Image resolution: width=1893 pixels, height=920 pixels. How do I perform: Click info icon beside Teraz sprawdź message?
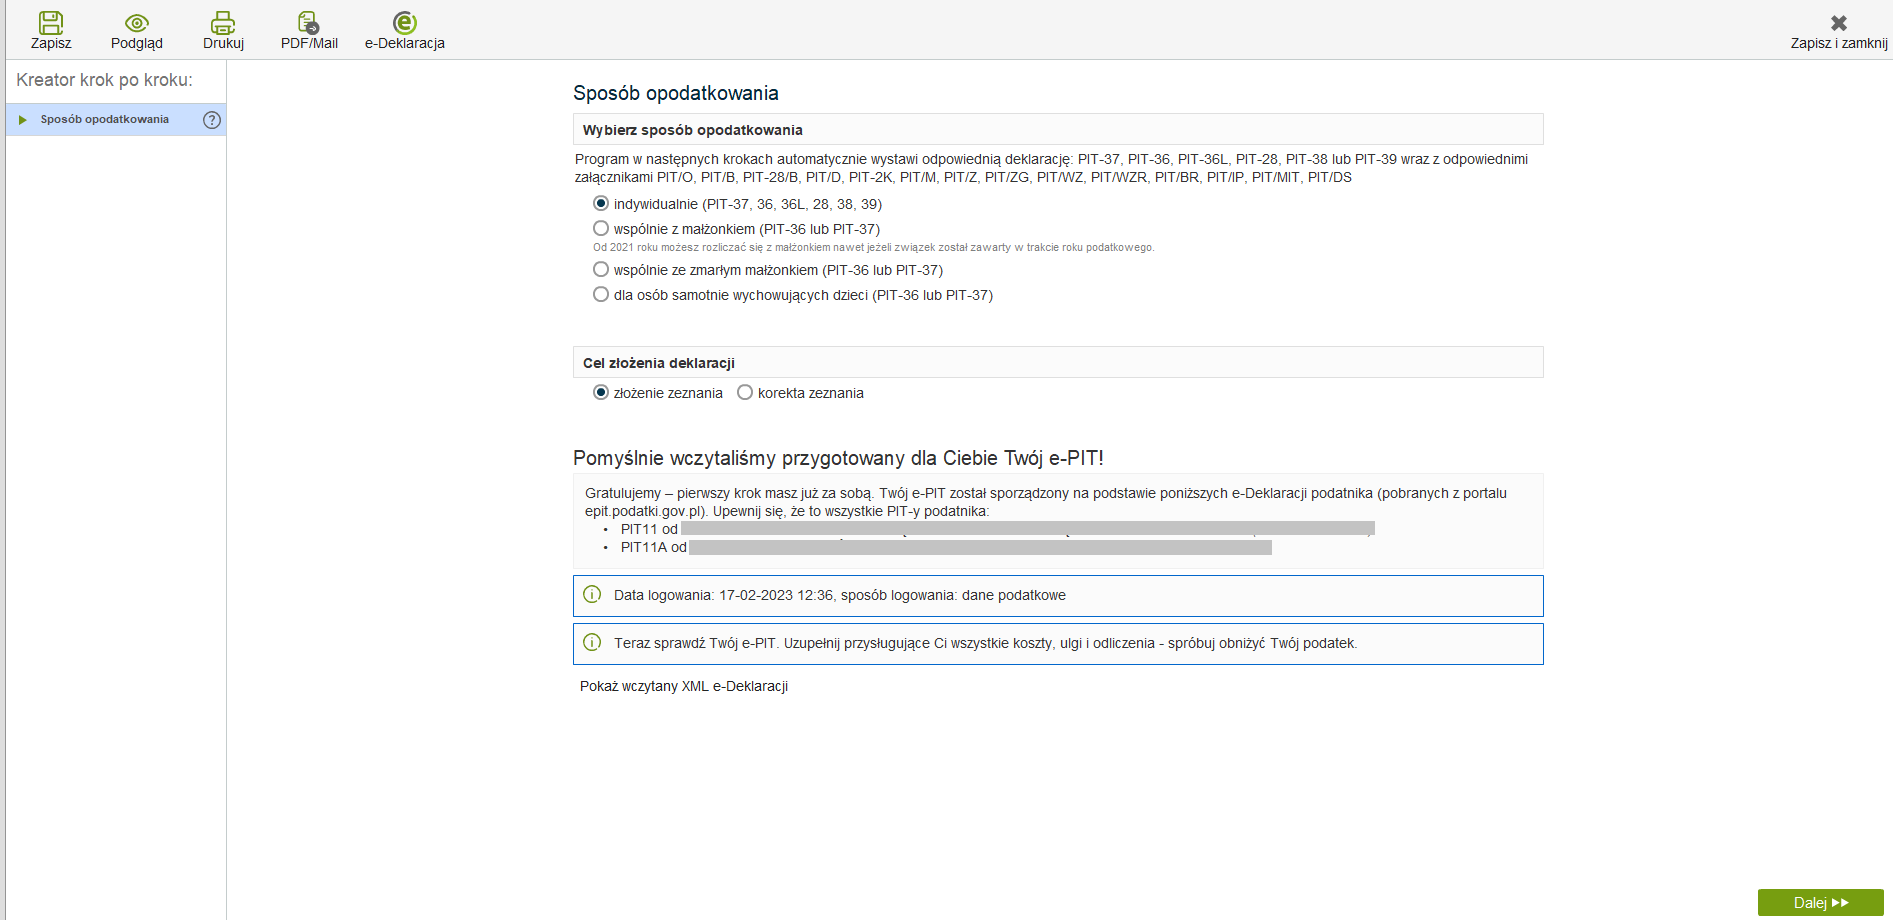pyautogui.click(x=592, y=643)
